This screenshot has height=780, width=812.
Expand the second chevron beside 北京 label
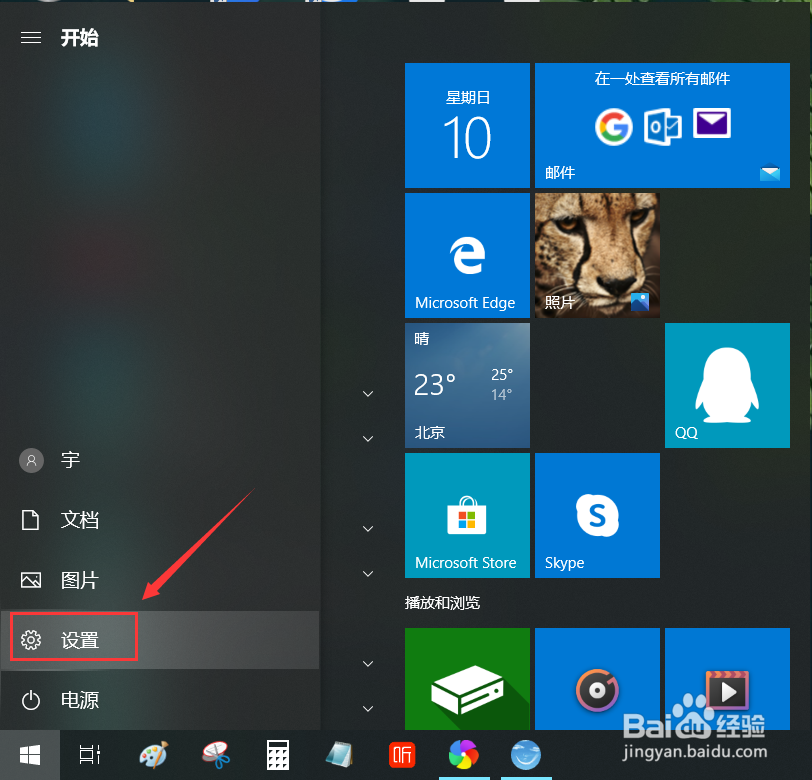pos(368,439)
